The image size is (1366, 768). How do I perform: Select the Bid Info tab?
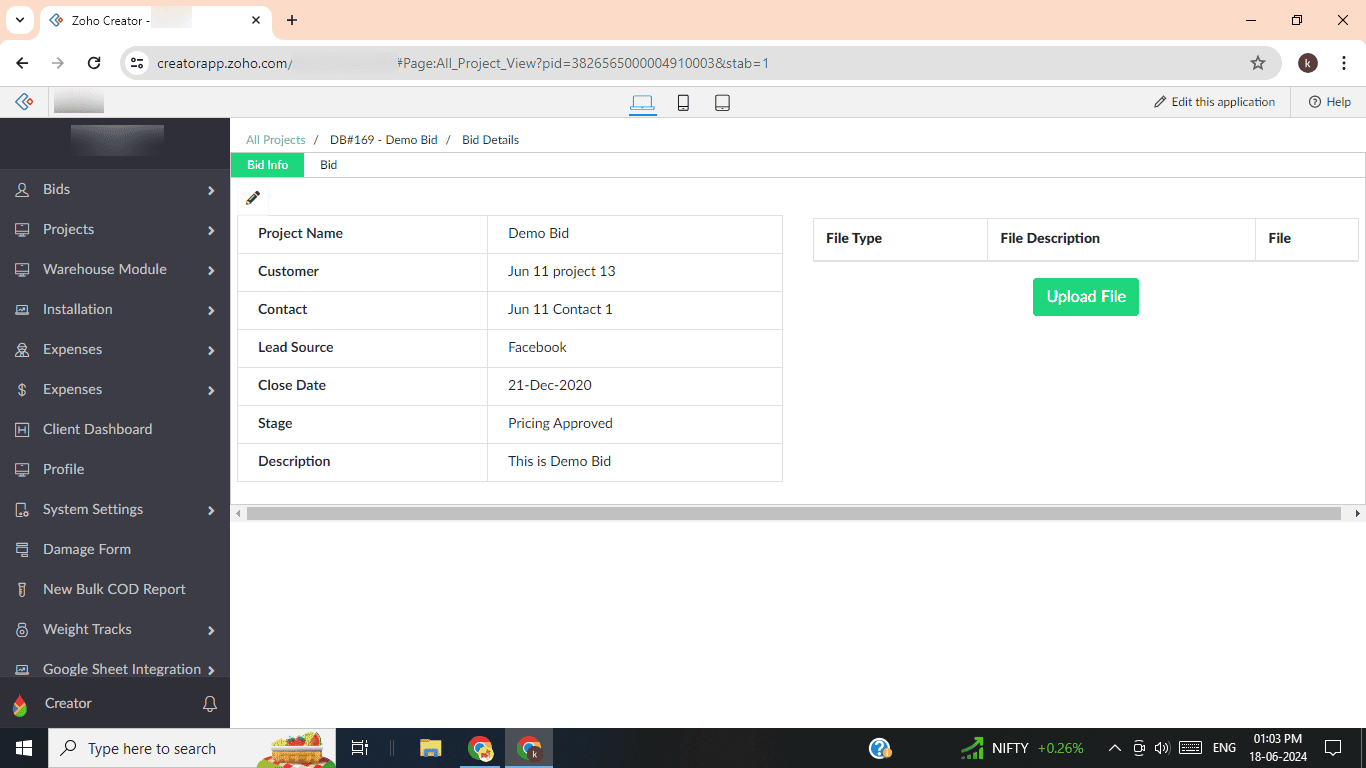point(266,164)
